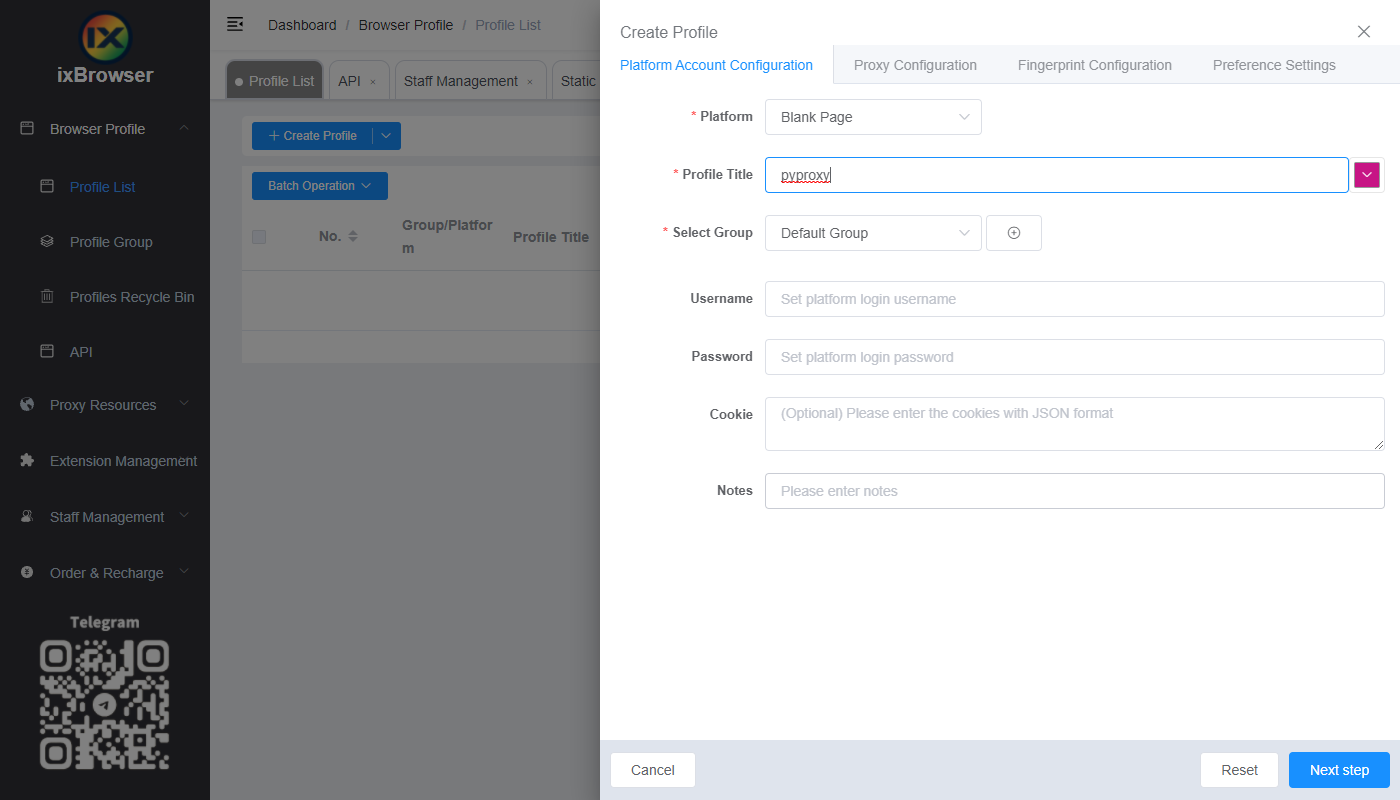Expand the Staff Management sidebar menu
Image resolution: width=1400 pixels, height=800 pixels.
(x=184, y=516)
